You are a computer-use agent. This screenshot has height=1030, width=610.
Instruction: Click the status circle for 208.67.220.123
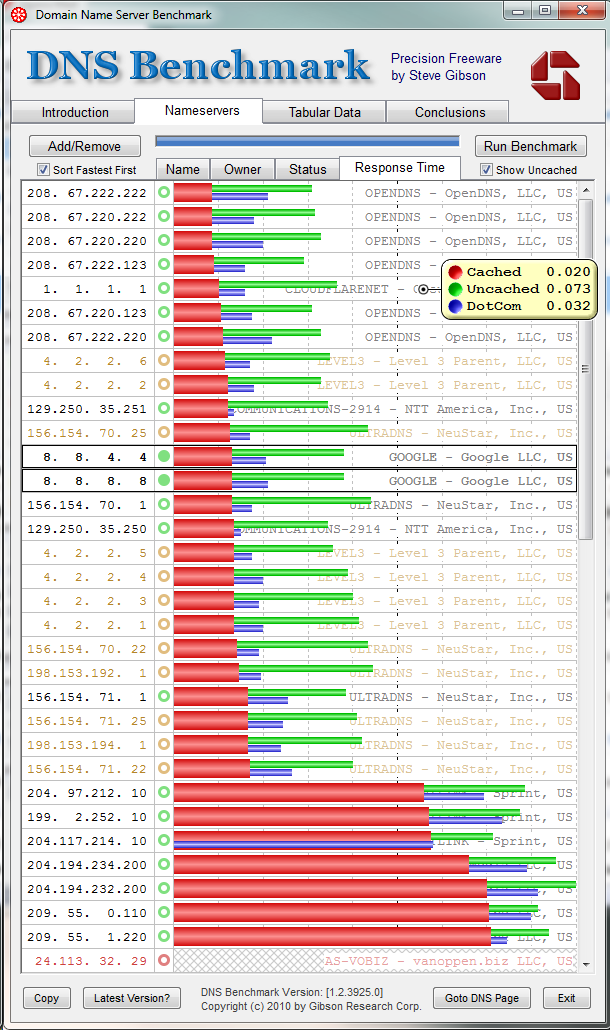163,312
